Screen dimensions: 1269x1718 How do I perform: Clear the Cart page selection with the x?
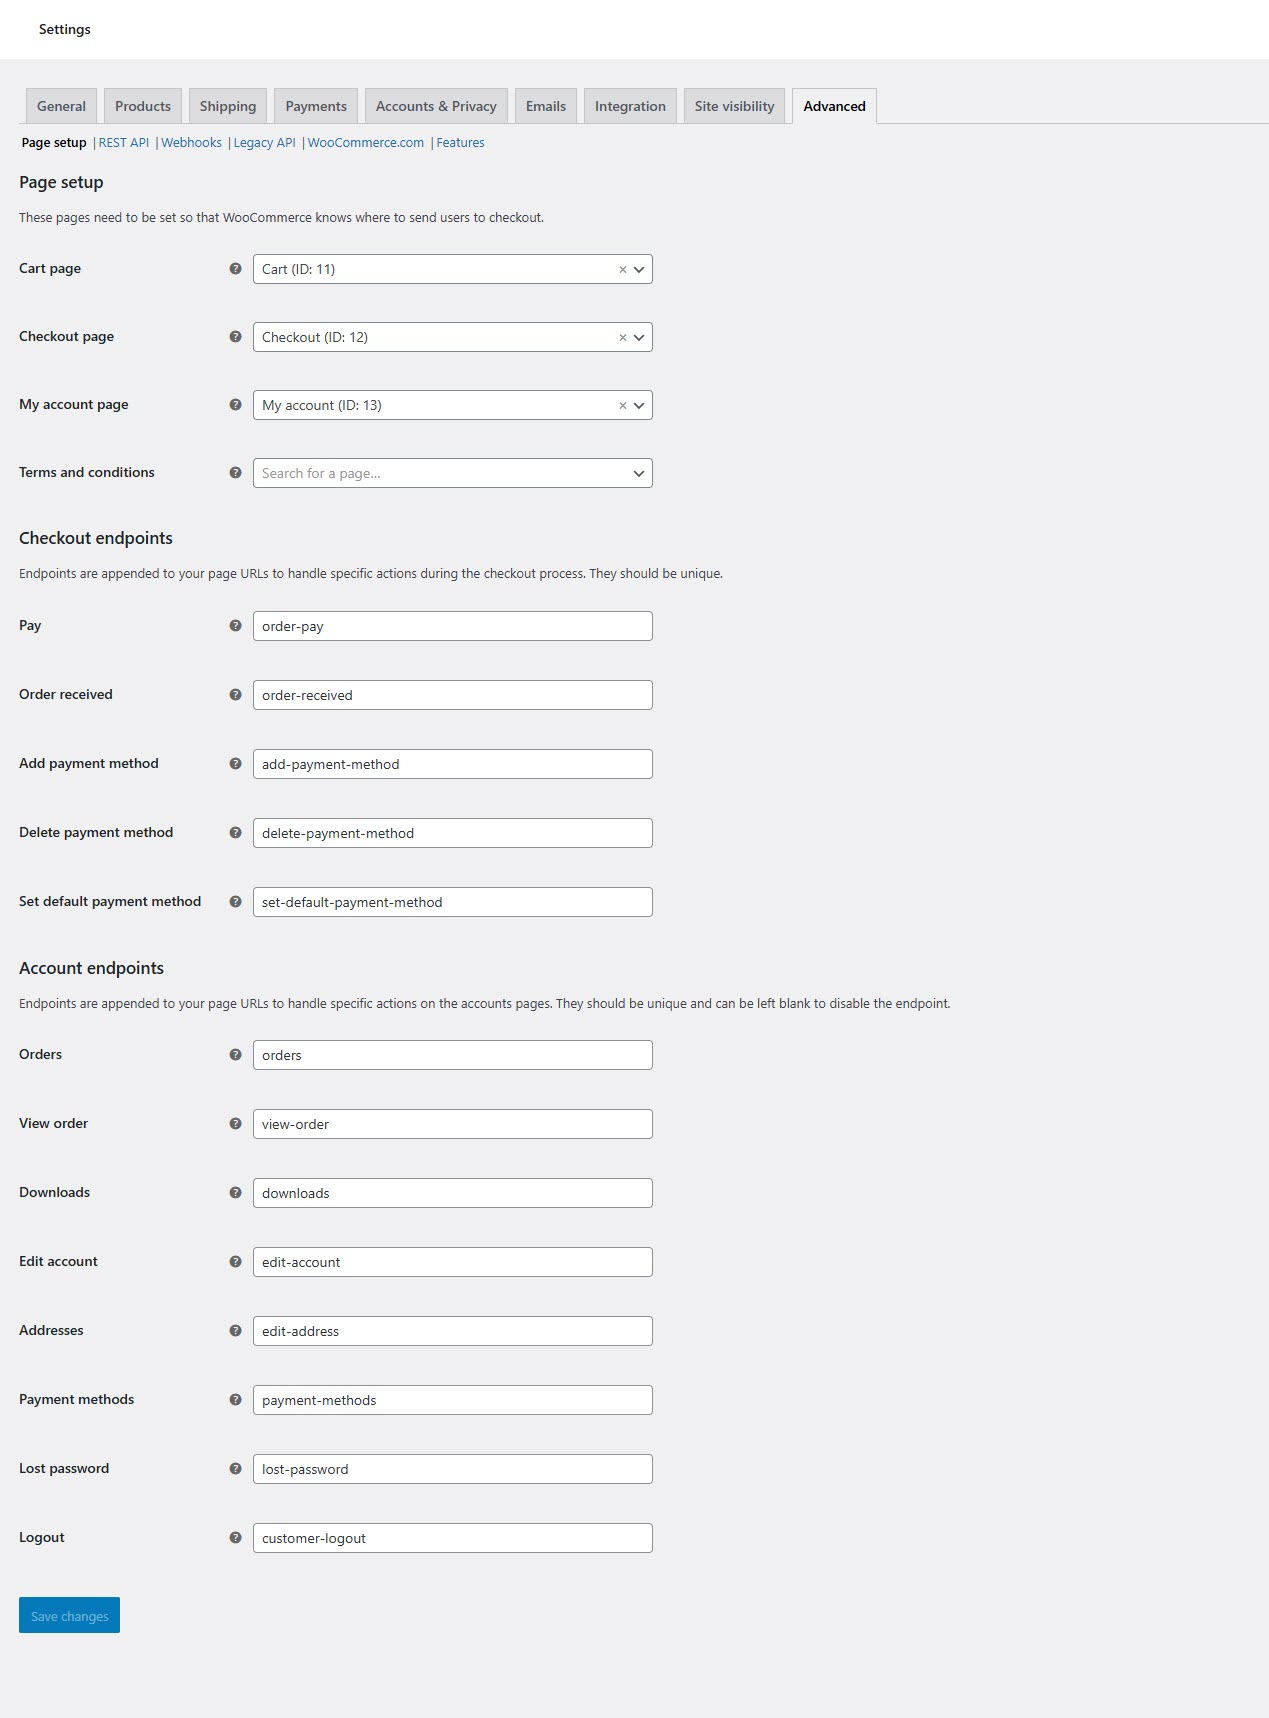622,270
